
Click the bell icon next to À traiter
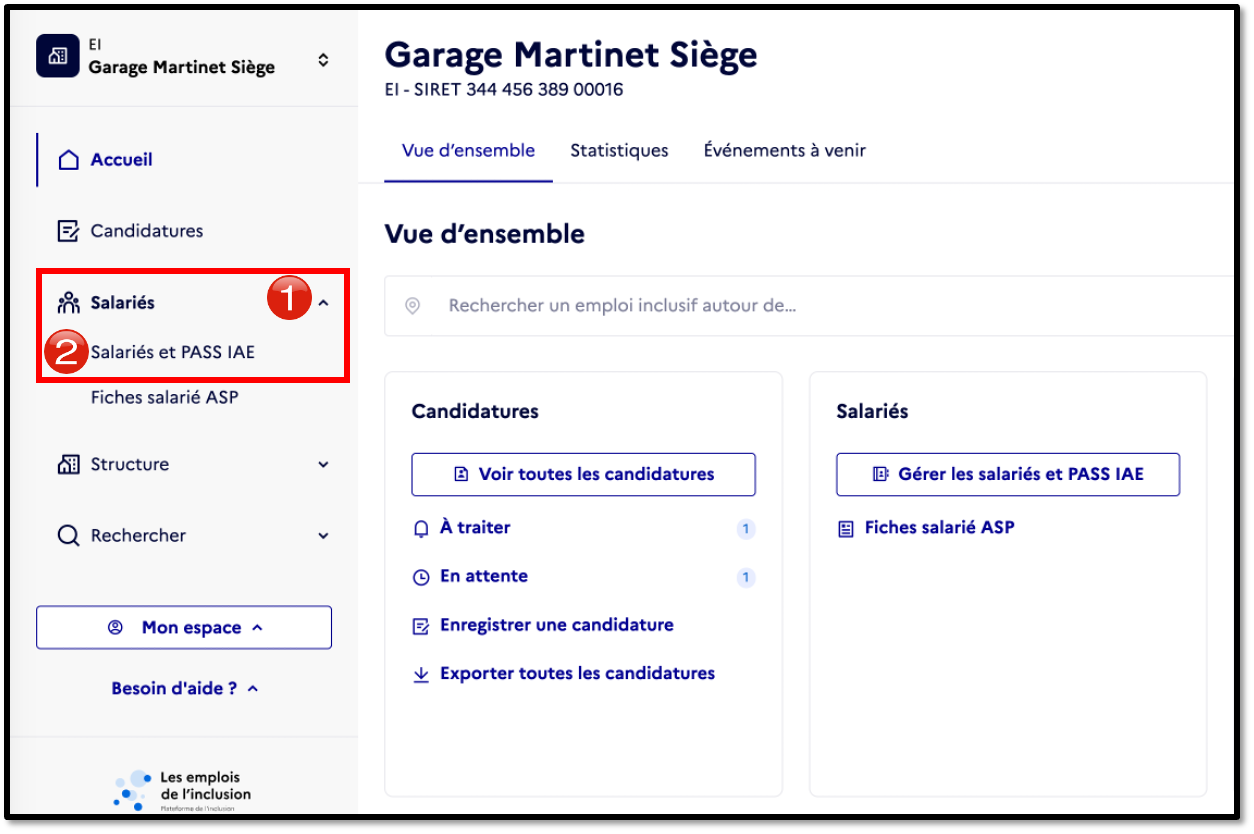[x=421, y=528]
